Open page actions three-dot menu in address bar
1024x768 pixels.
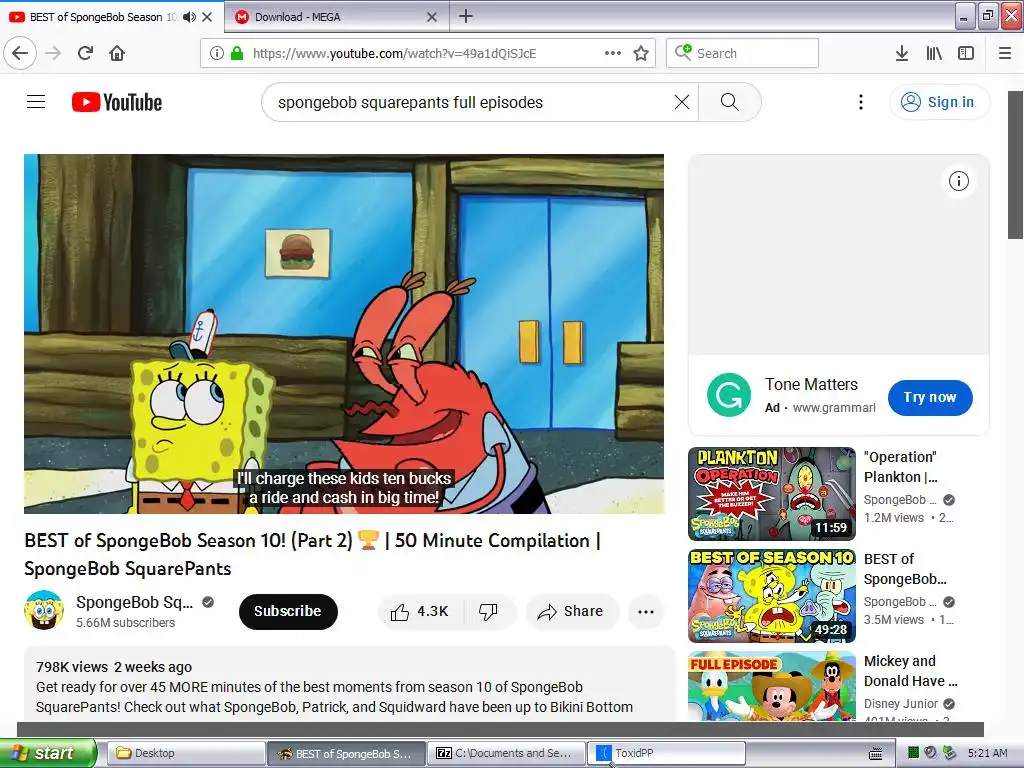point(613,53)
